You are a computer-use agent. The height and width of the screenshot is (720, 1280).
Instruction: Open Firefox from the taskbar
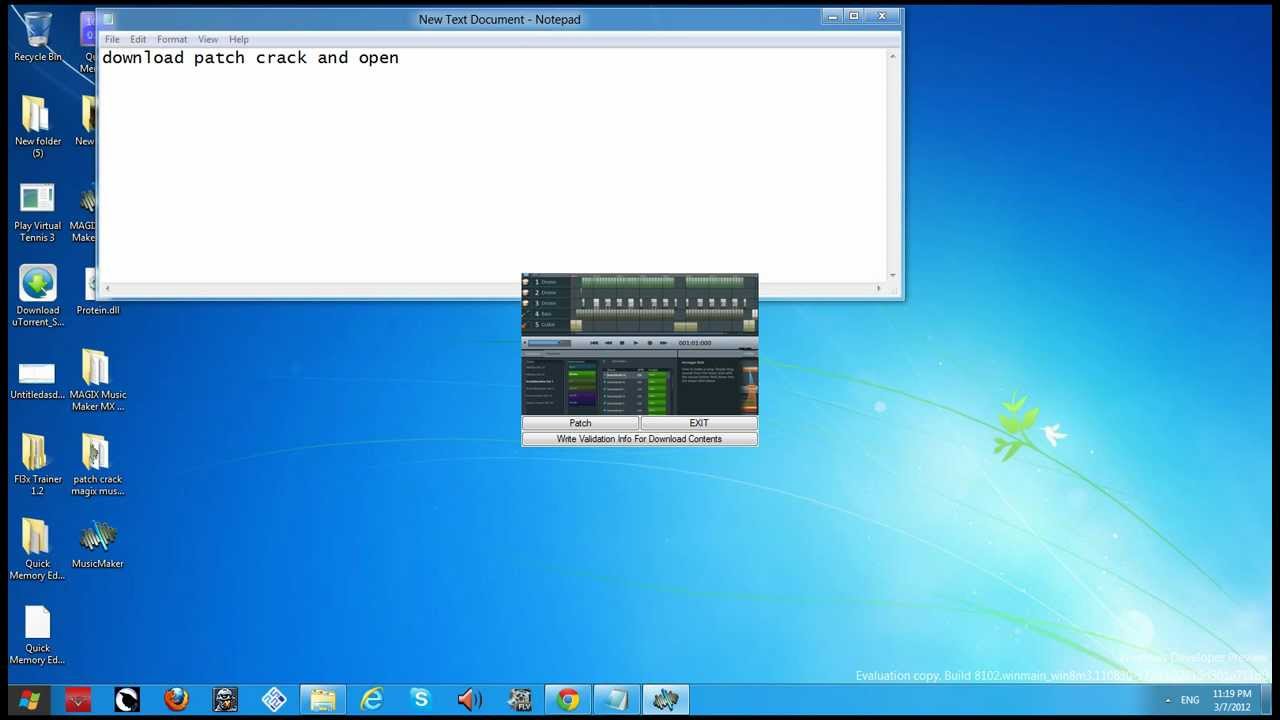[x=176, y=700]
